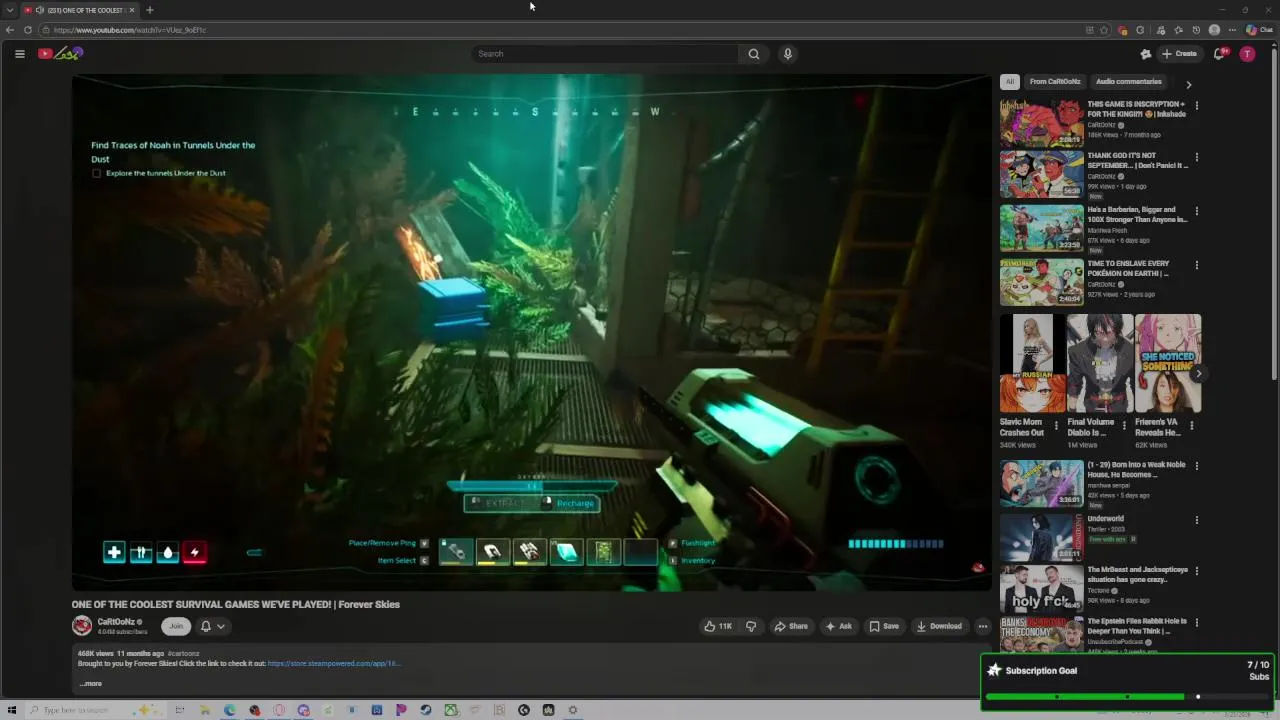Open a new browser tab
The height and width of the screenshot is (720, 1280).
149,10
